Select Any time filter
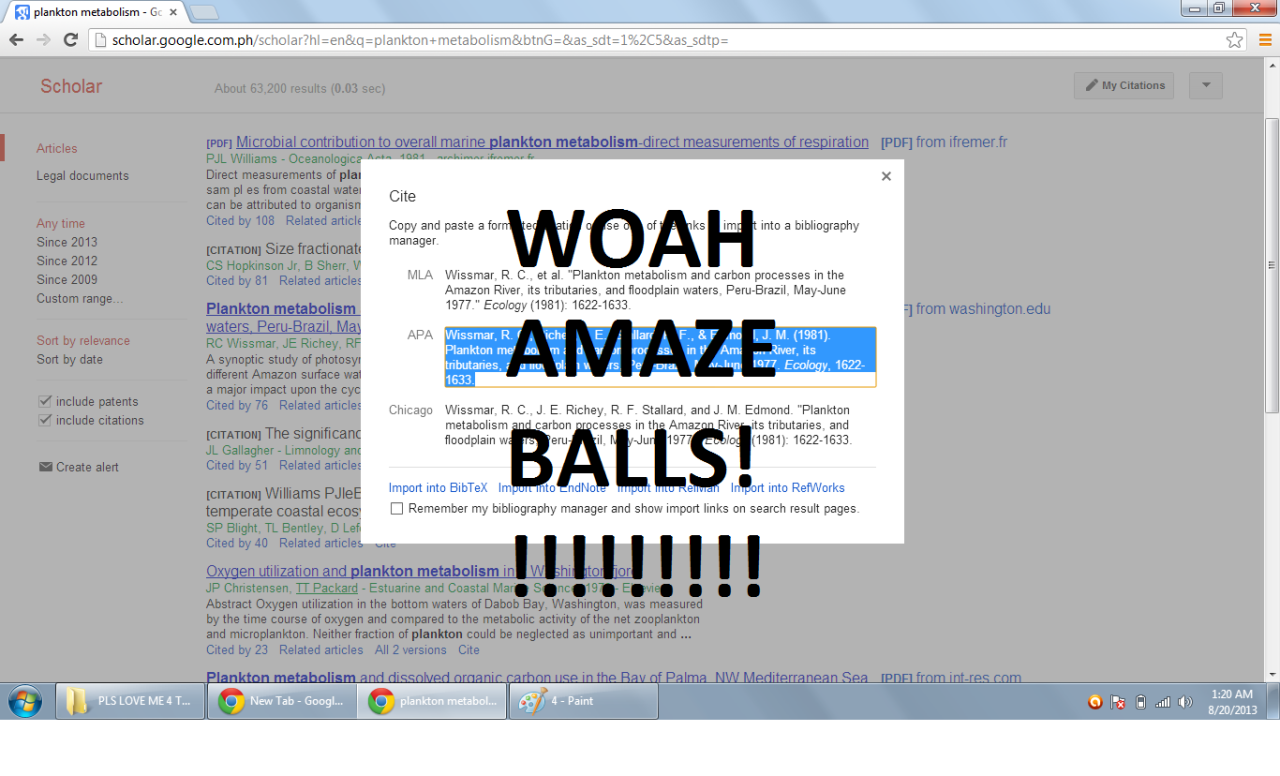The width and height of the screenshot is (1280, 776). pyautogui.click(x=61, y=224)
